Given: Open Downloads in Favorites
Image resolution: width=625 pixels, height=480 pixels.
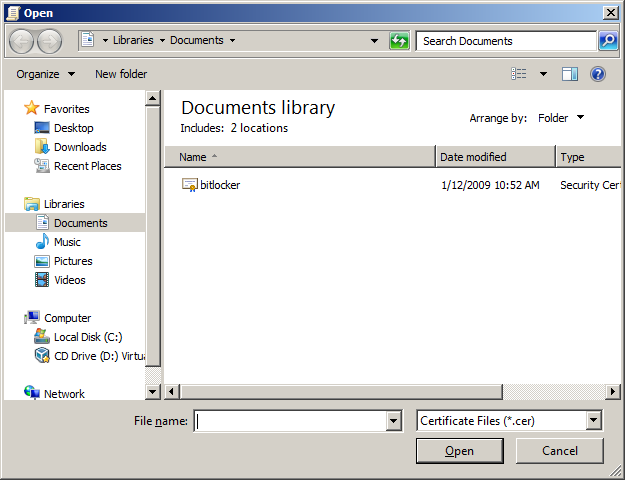Looking at the screenshot, I should tap(80, 147).
